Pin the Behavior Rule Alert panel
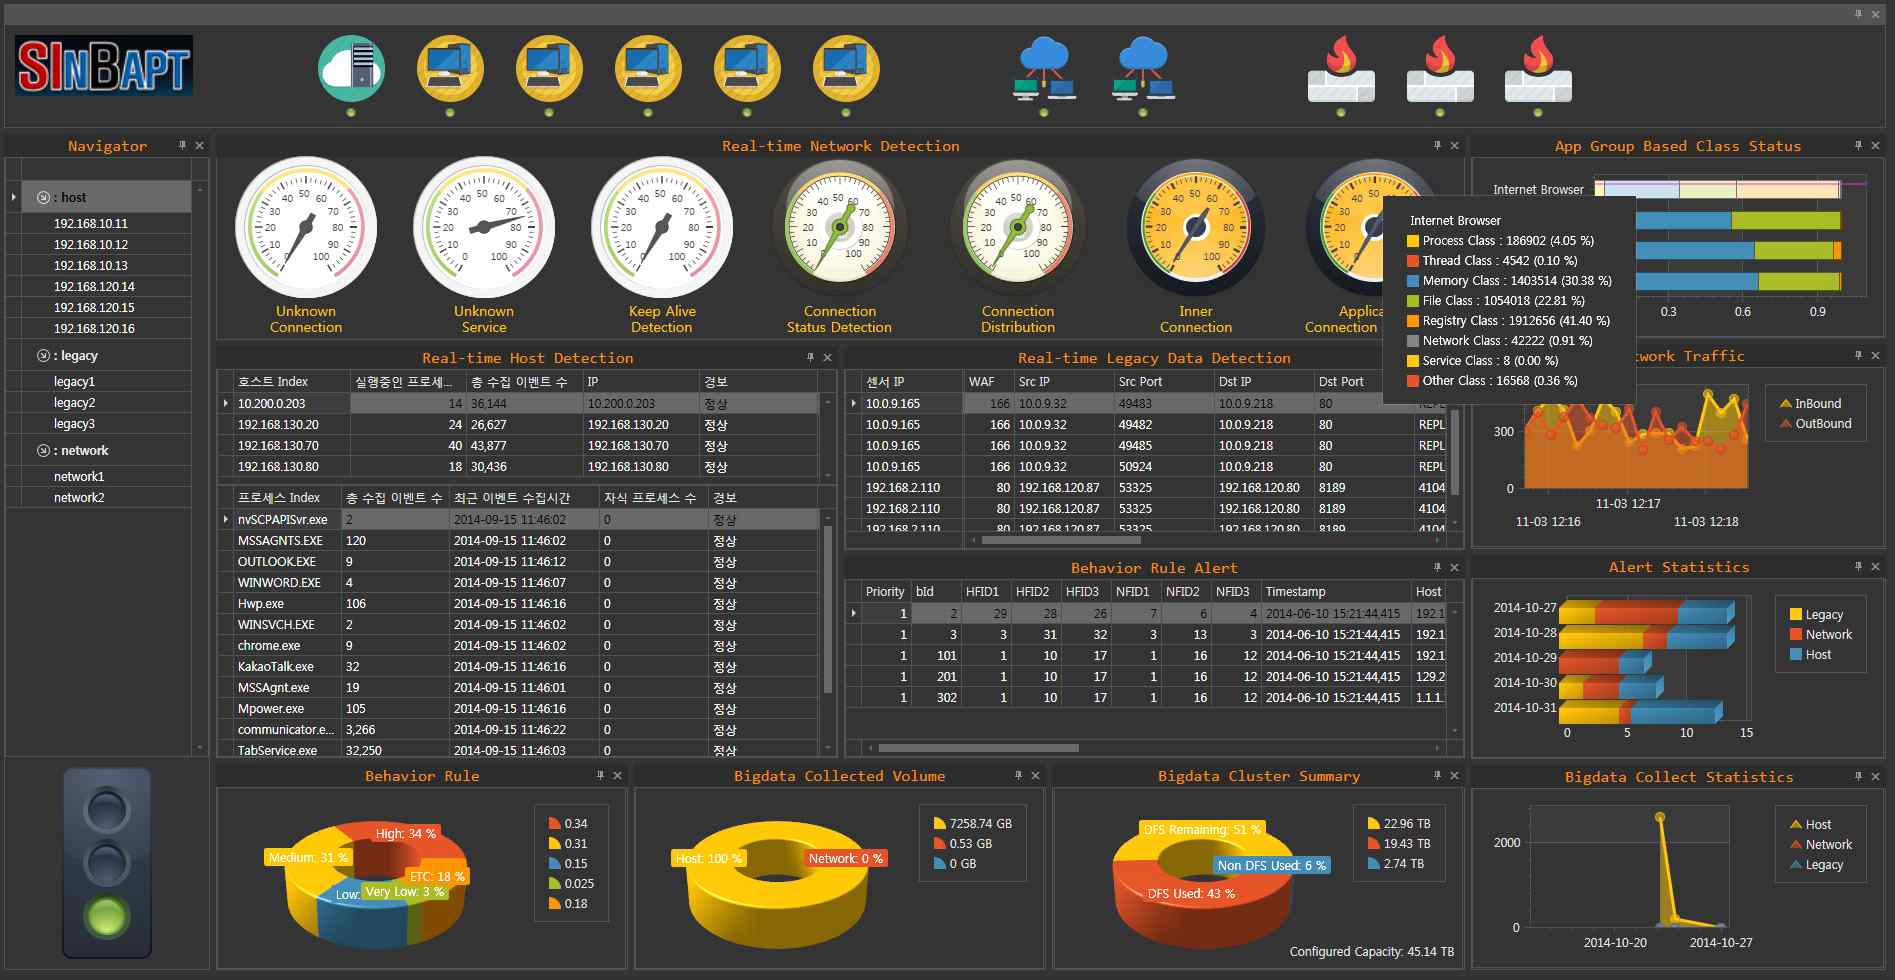 pos(1437,567)
